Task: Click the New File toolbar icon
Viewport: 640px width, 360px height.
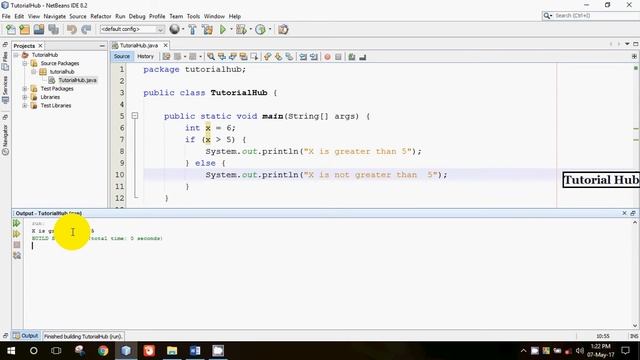Action: click(11, 29)
